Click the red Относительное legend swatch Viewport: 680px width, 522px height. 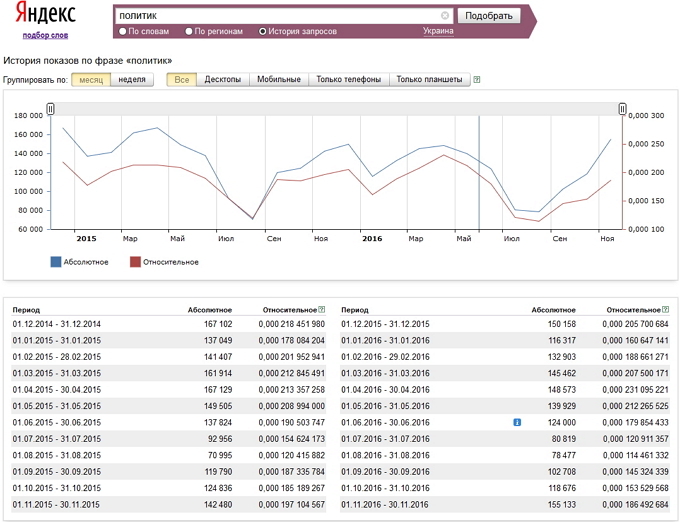pyautogui.click(x=135, y=262)
